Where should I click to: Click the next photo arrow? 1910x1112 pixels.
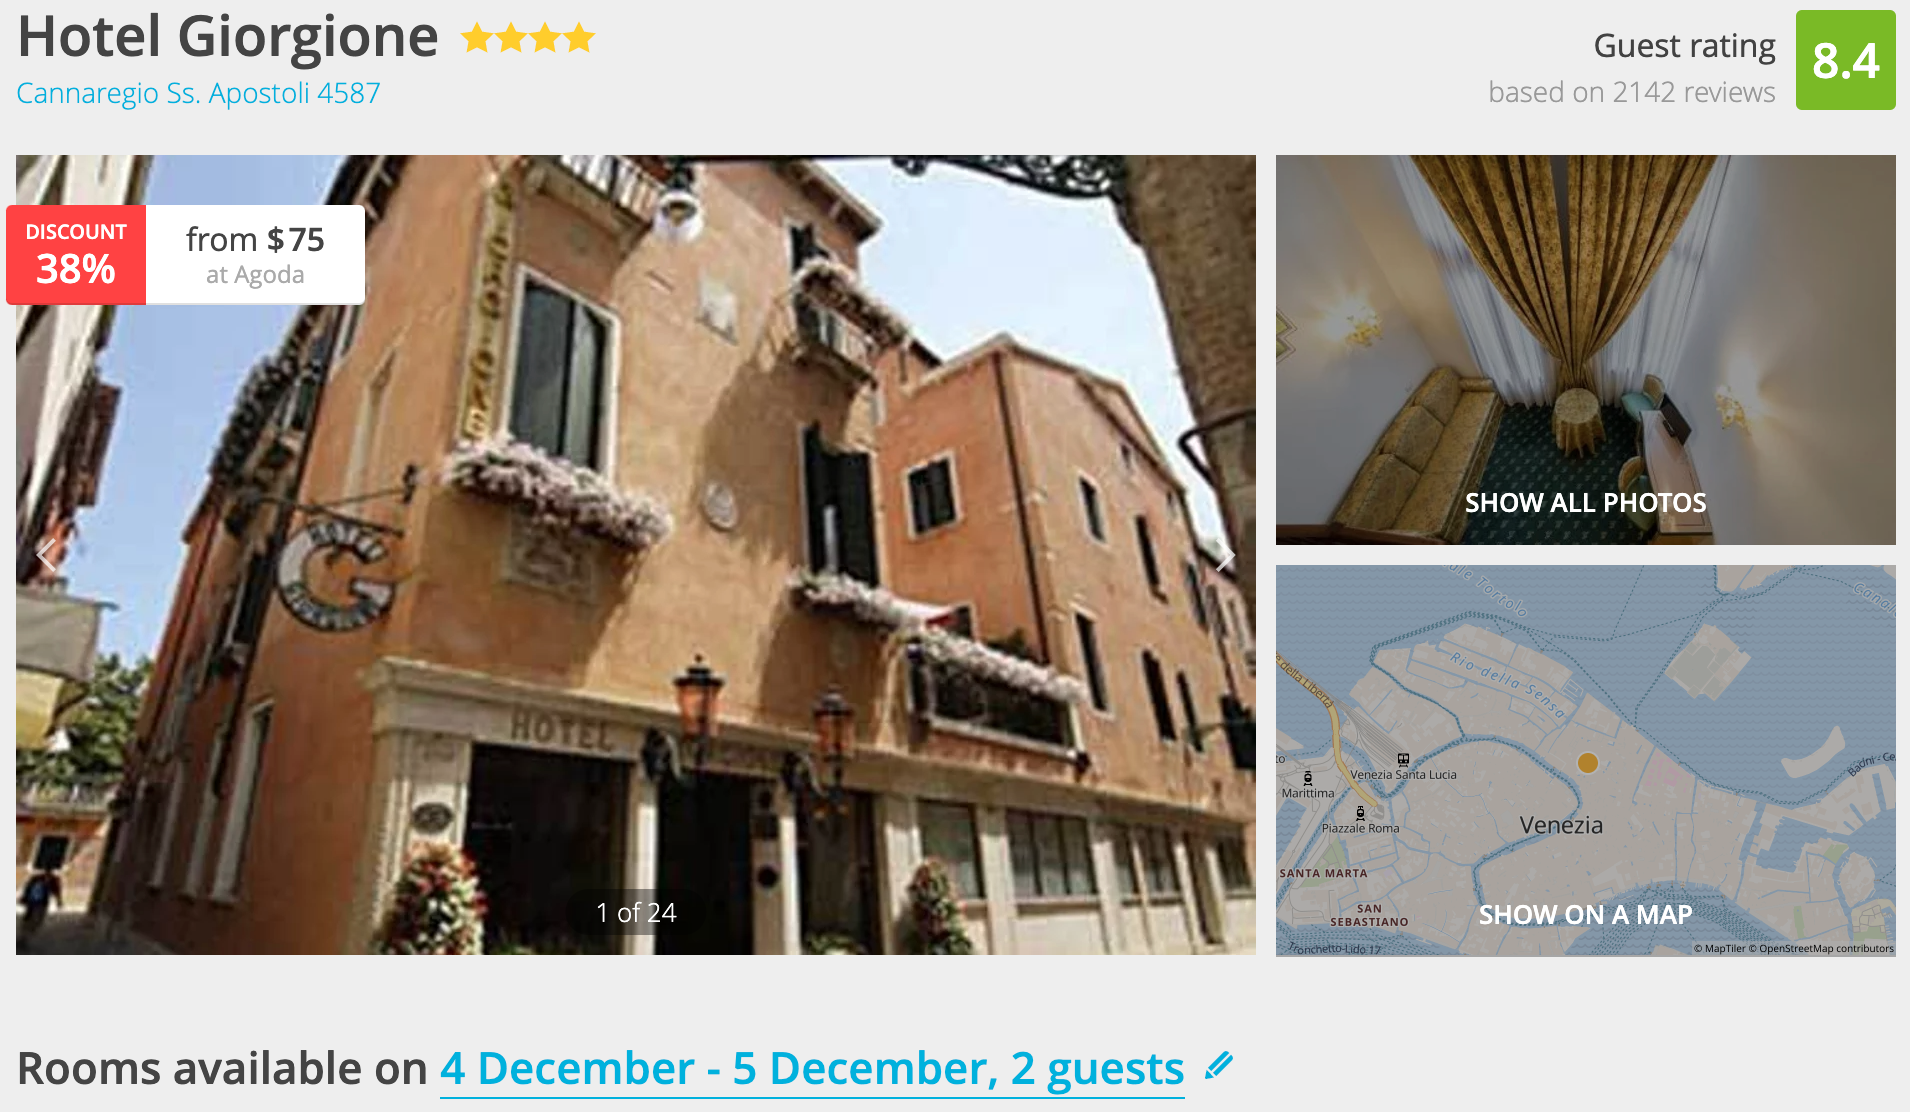(x=1225, y=555)
